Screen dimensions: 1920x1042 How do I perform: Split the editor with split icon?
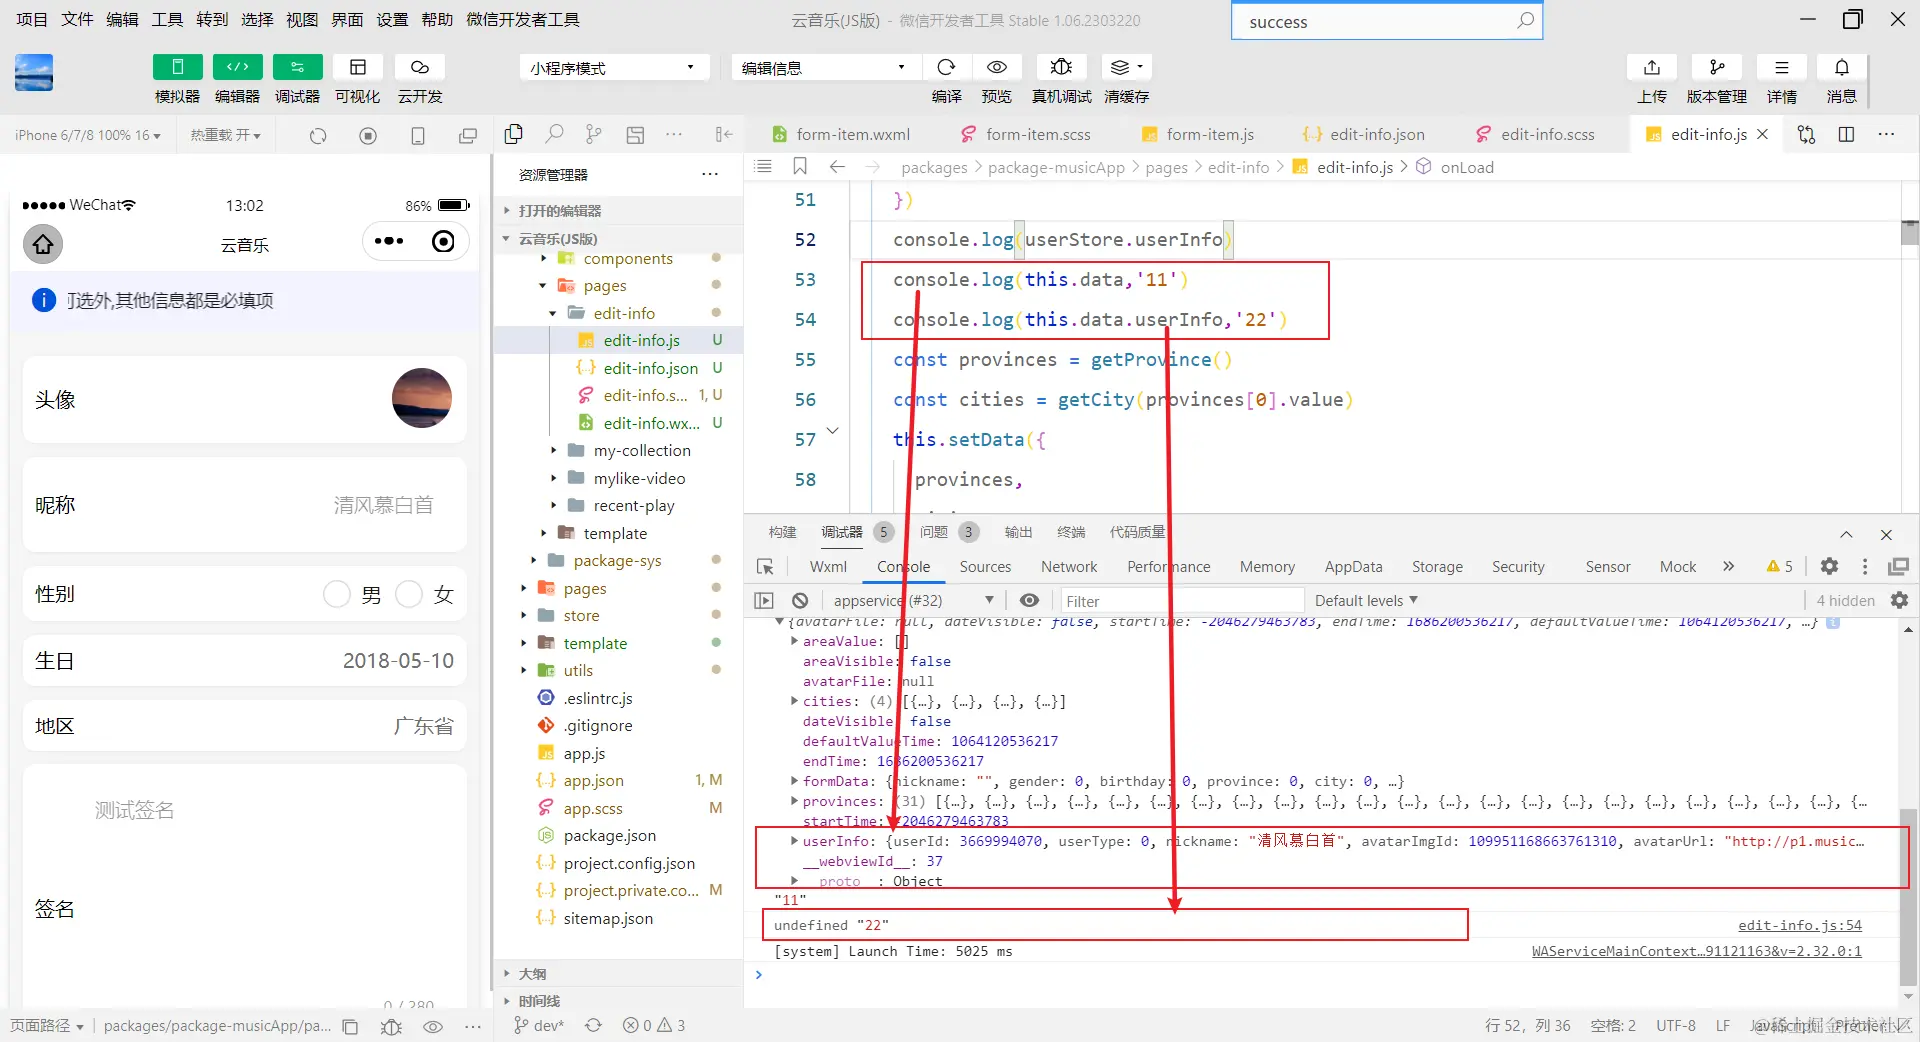tap(1846, 134)
